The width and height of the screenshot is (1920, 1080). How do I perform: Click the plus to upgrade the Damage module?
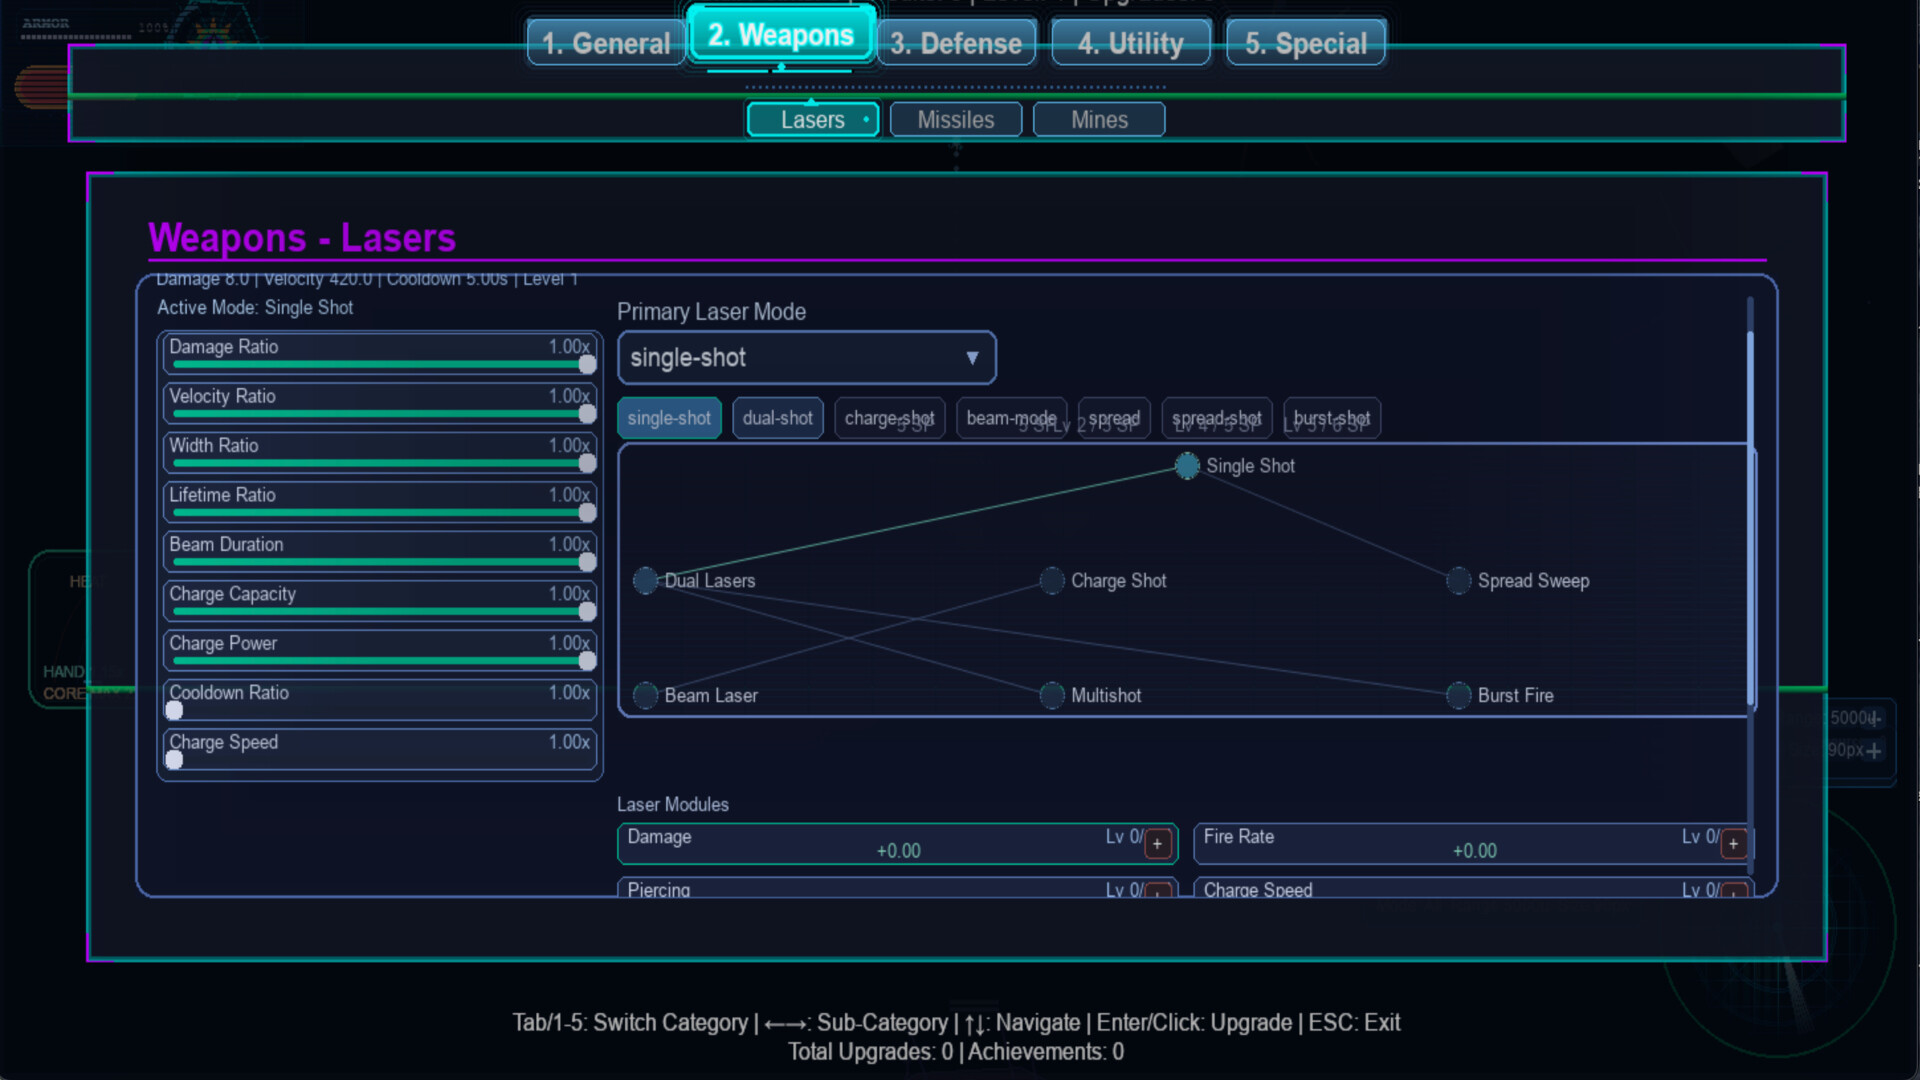click(x=1157, y=844)
